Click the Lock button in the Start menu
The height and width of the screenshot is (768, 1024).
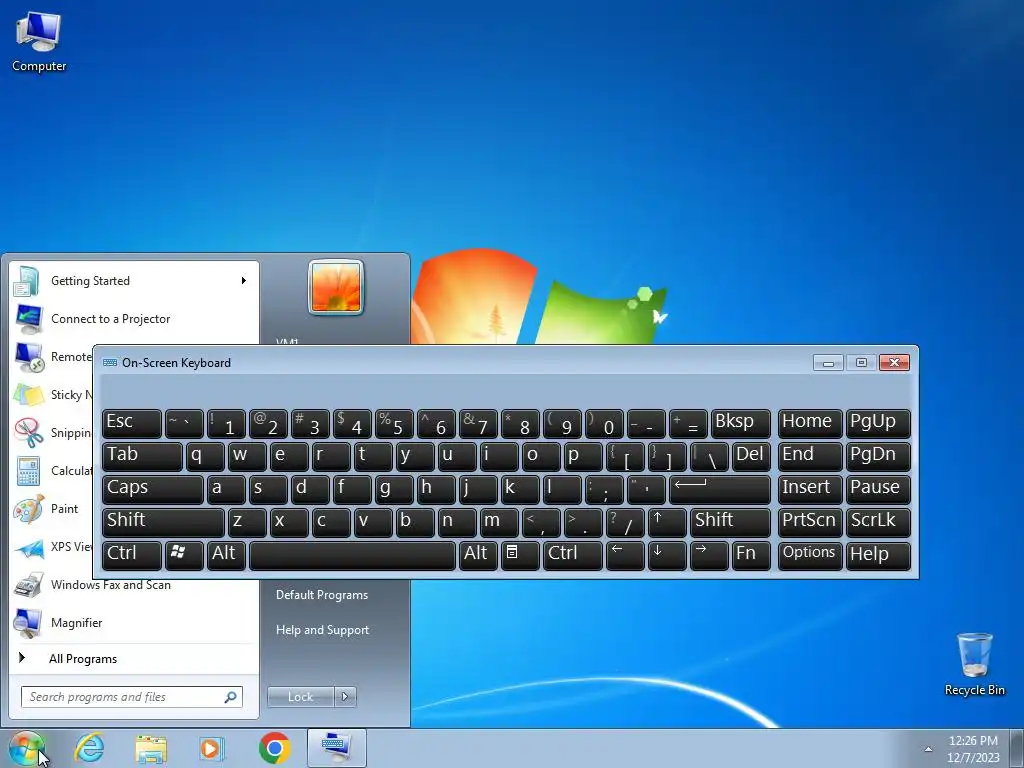click(300, 697)
